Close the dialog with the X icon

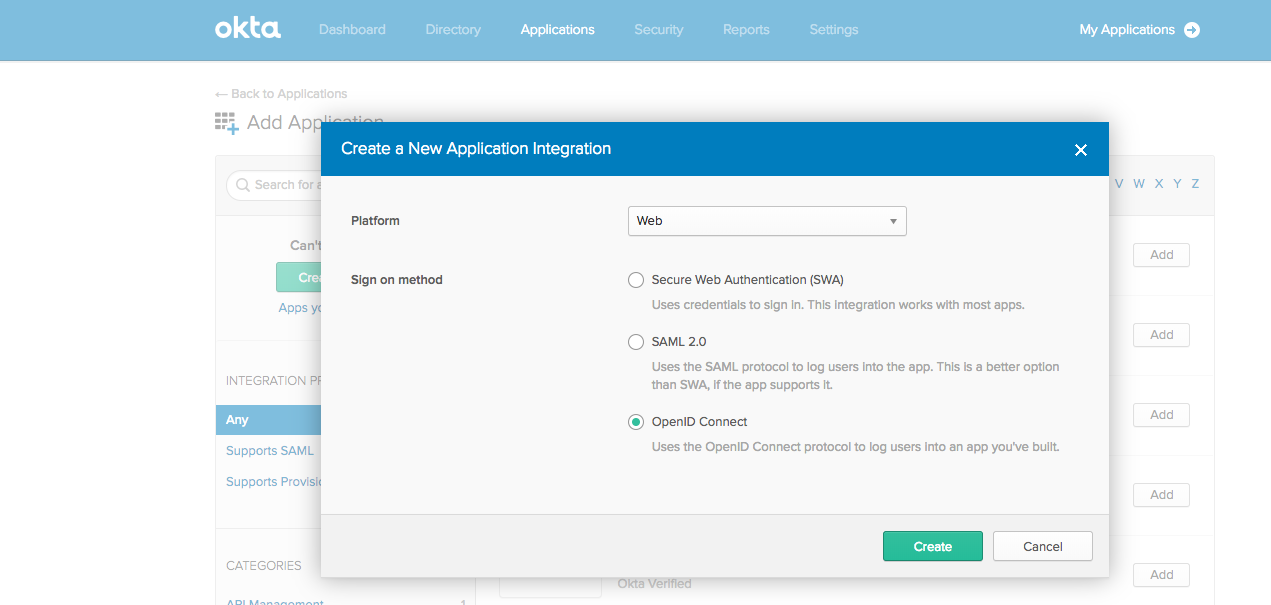coord(1080,150)
